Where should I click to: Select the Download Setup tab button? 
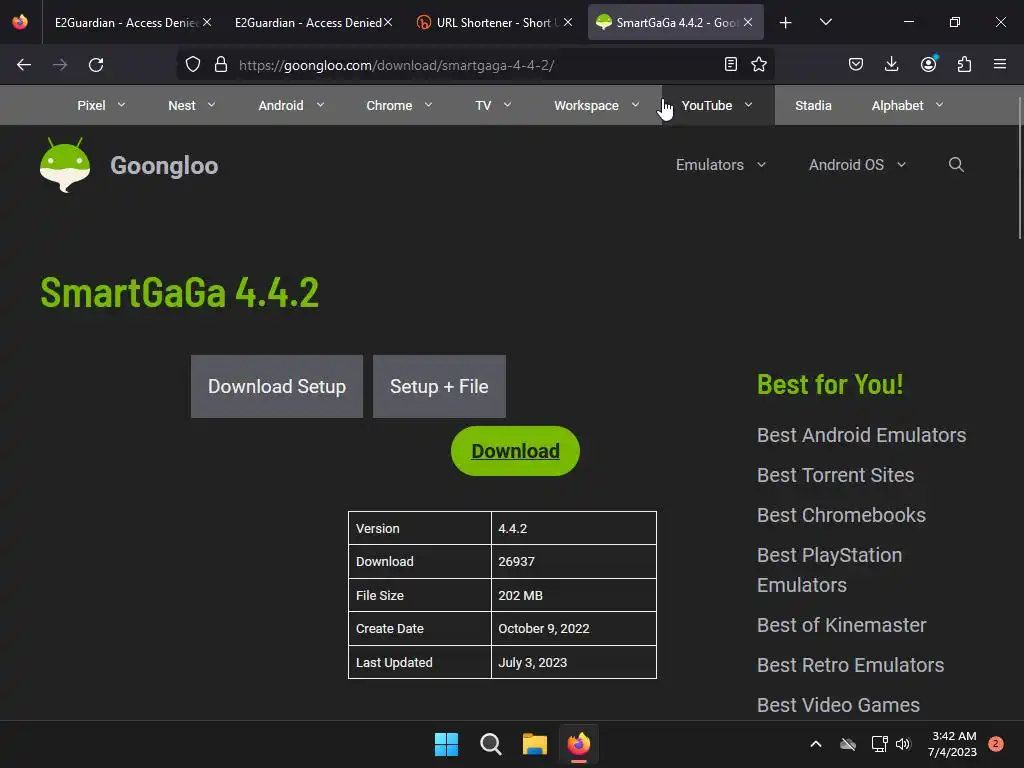click(x=277, y=387)
